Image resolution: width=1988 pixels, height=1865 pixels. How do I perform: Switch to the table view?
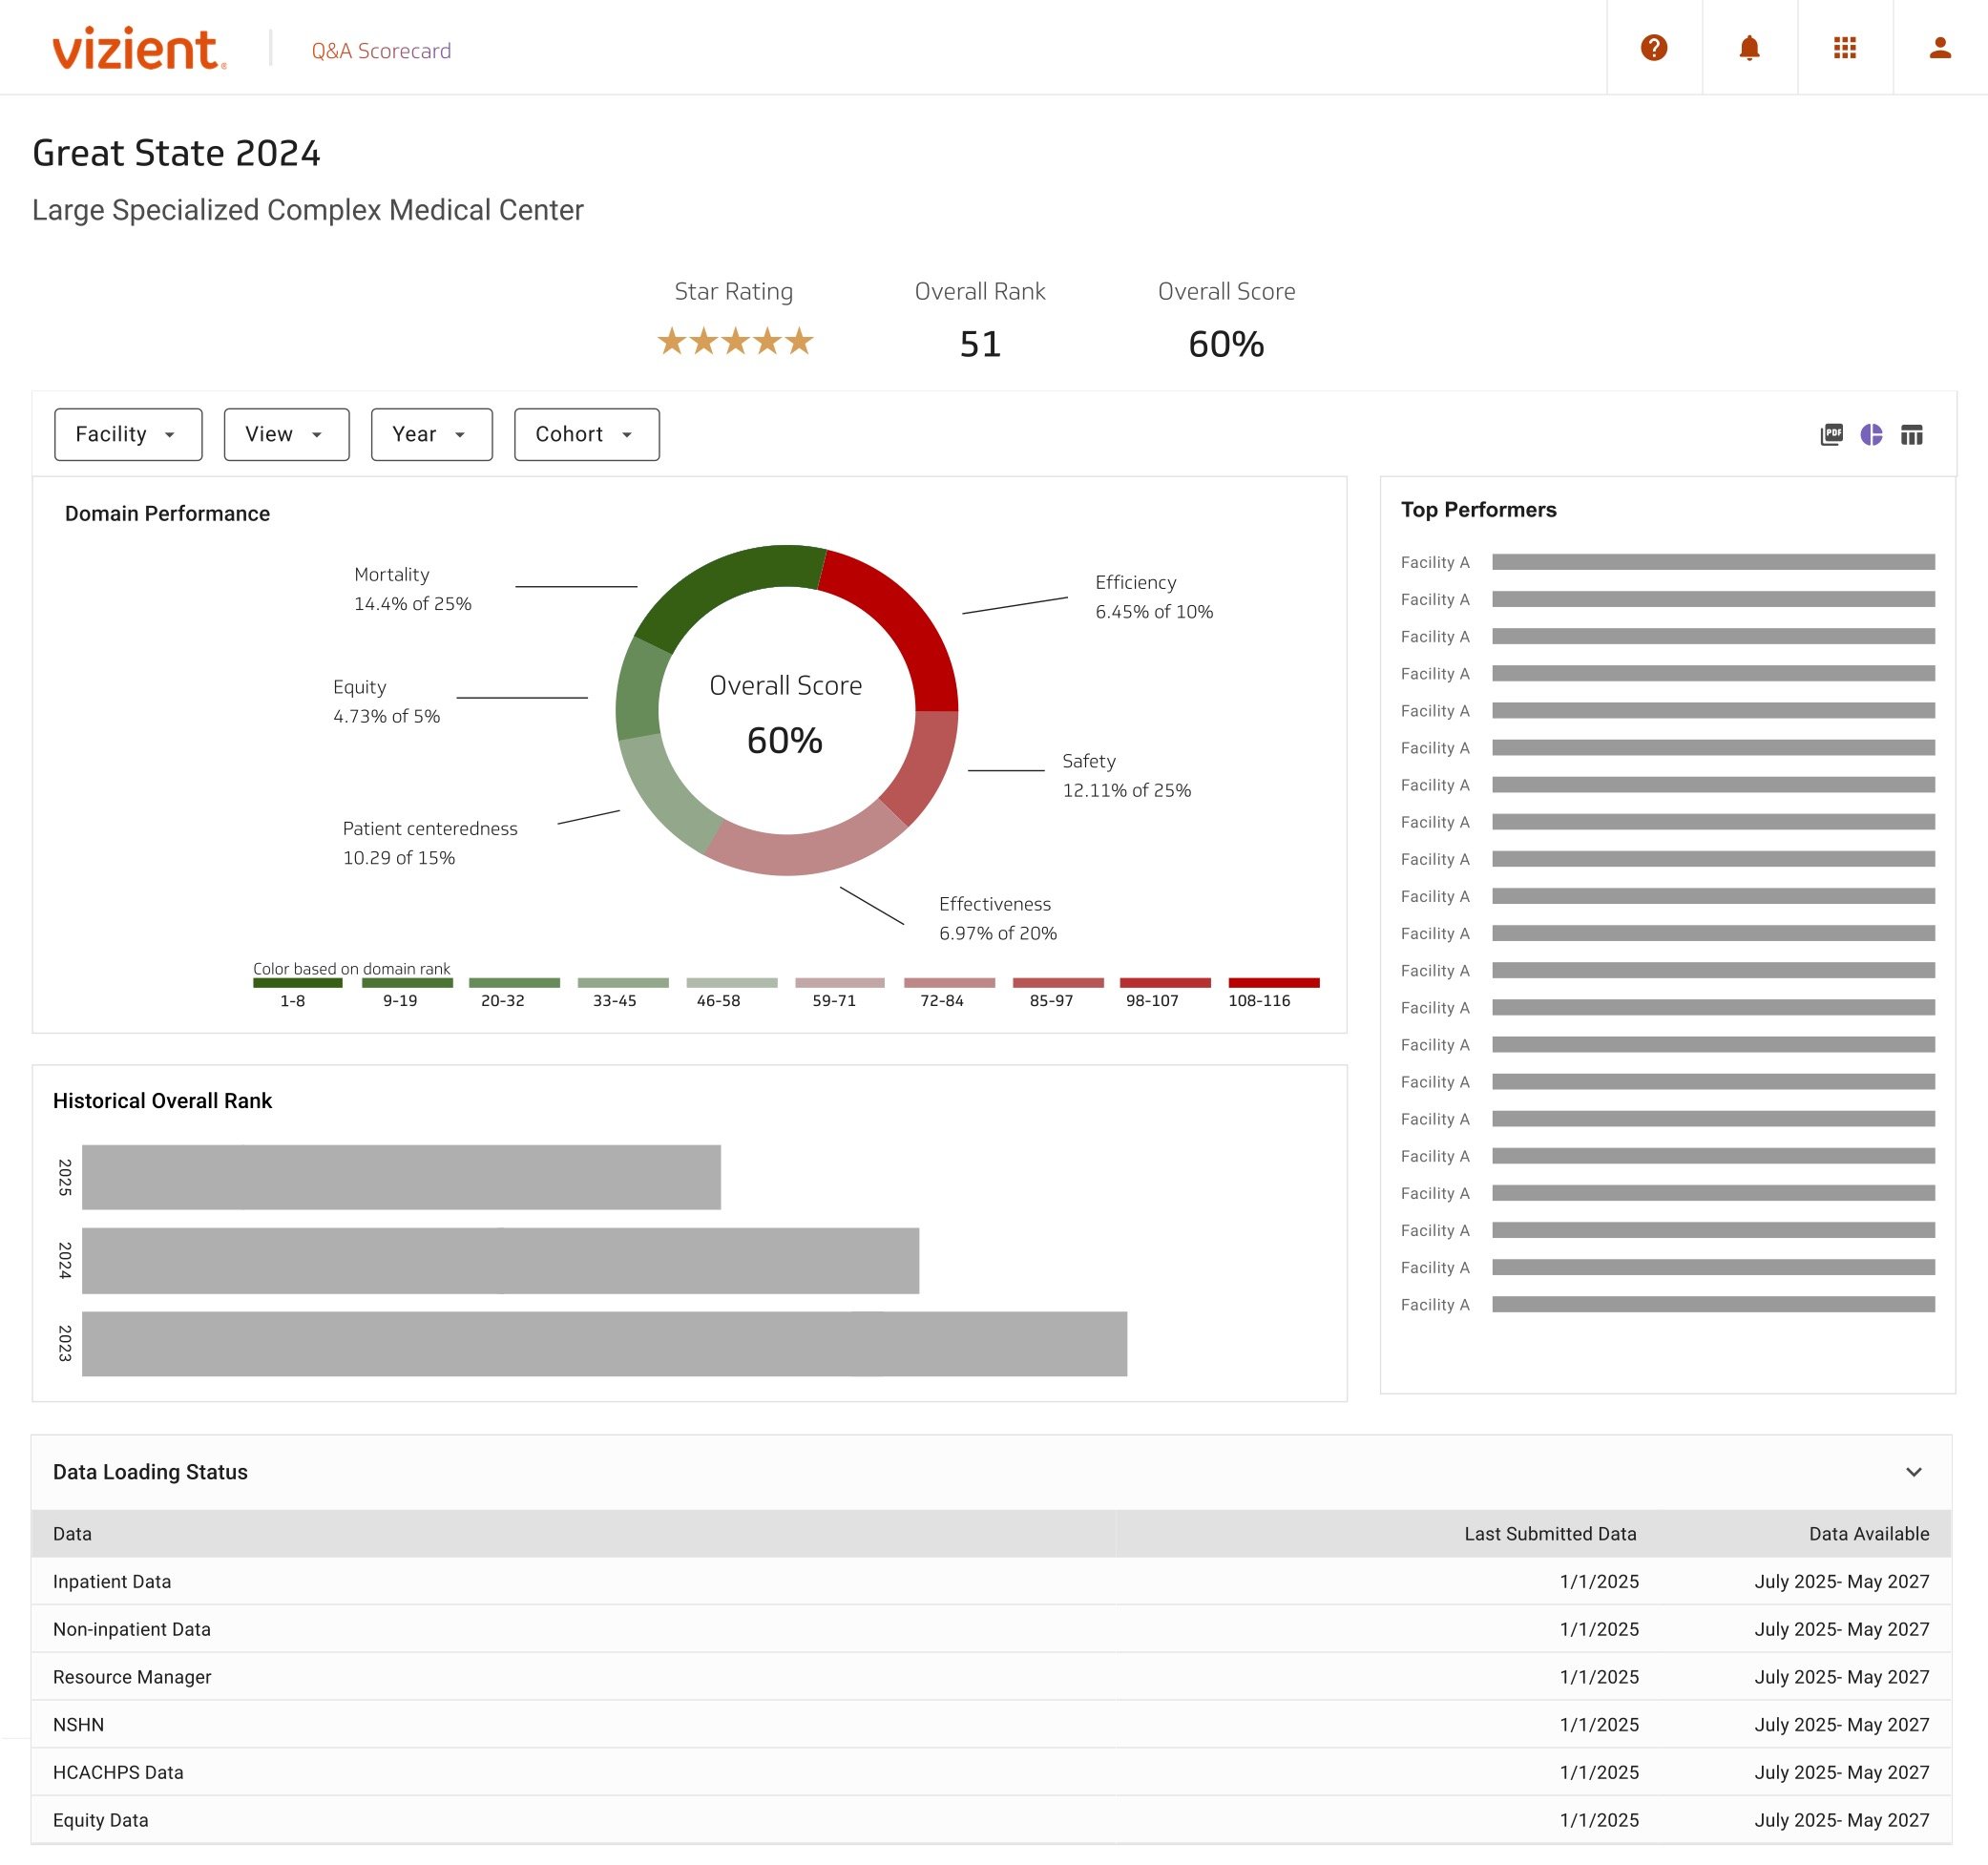[x=1912, y=434]
